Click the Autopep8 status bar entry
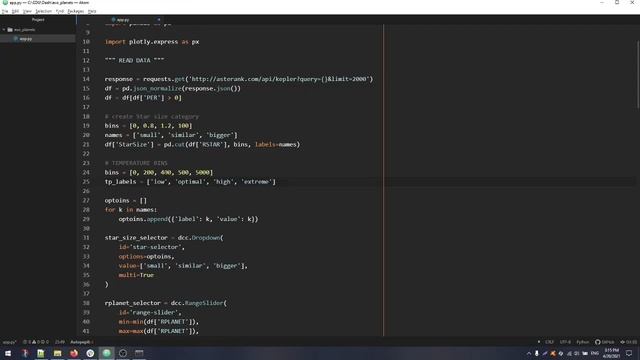Viewport: 640px width, 360px height. click(81, 342)
